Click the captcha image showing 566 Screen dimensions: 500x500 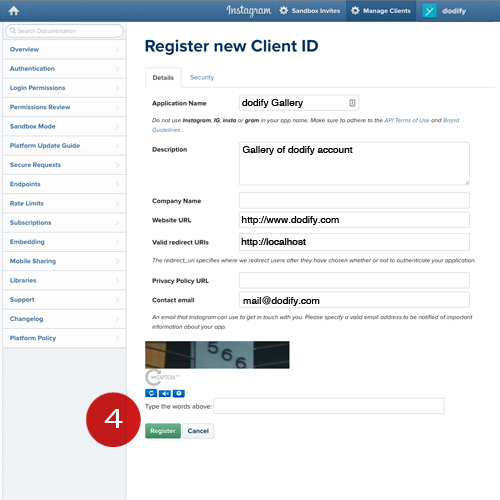pos(217,355)
